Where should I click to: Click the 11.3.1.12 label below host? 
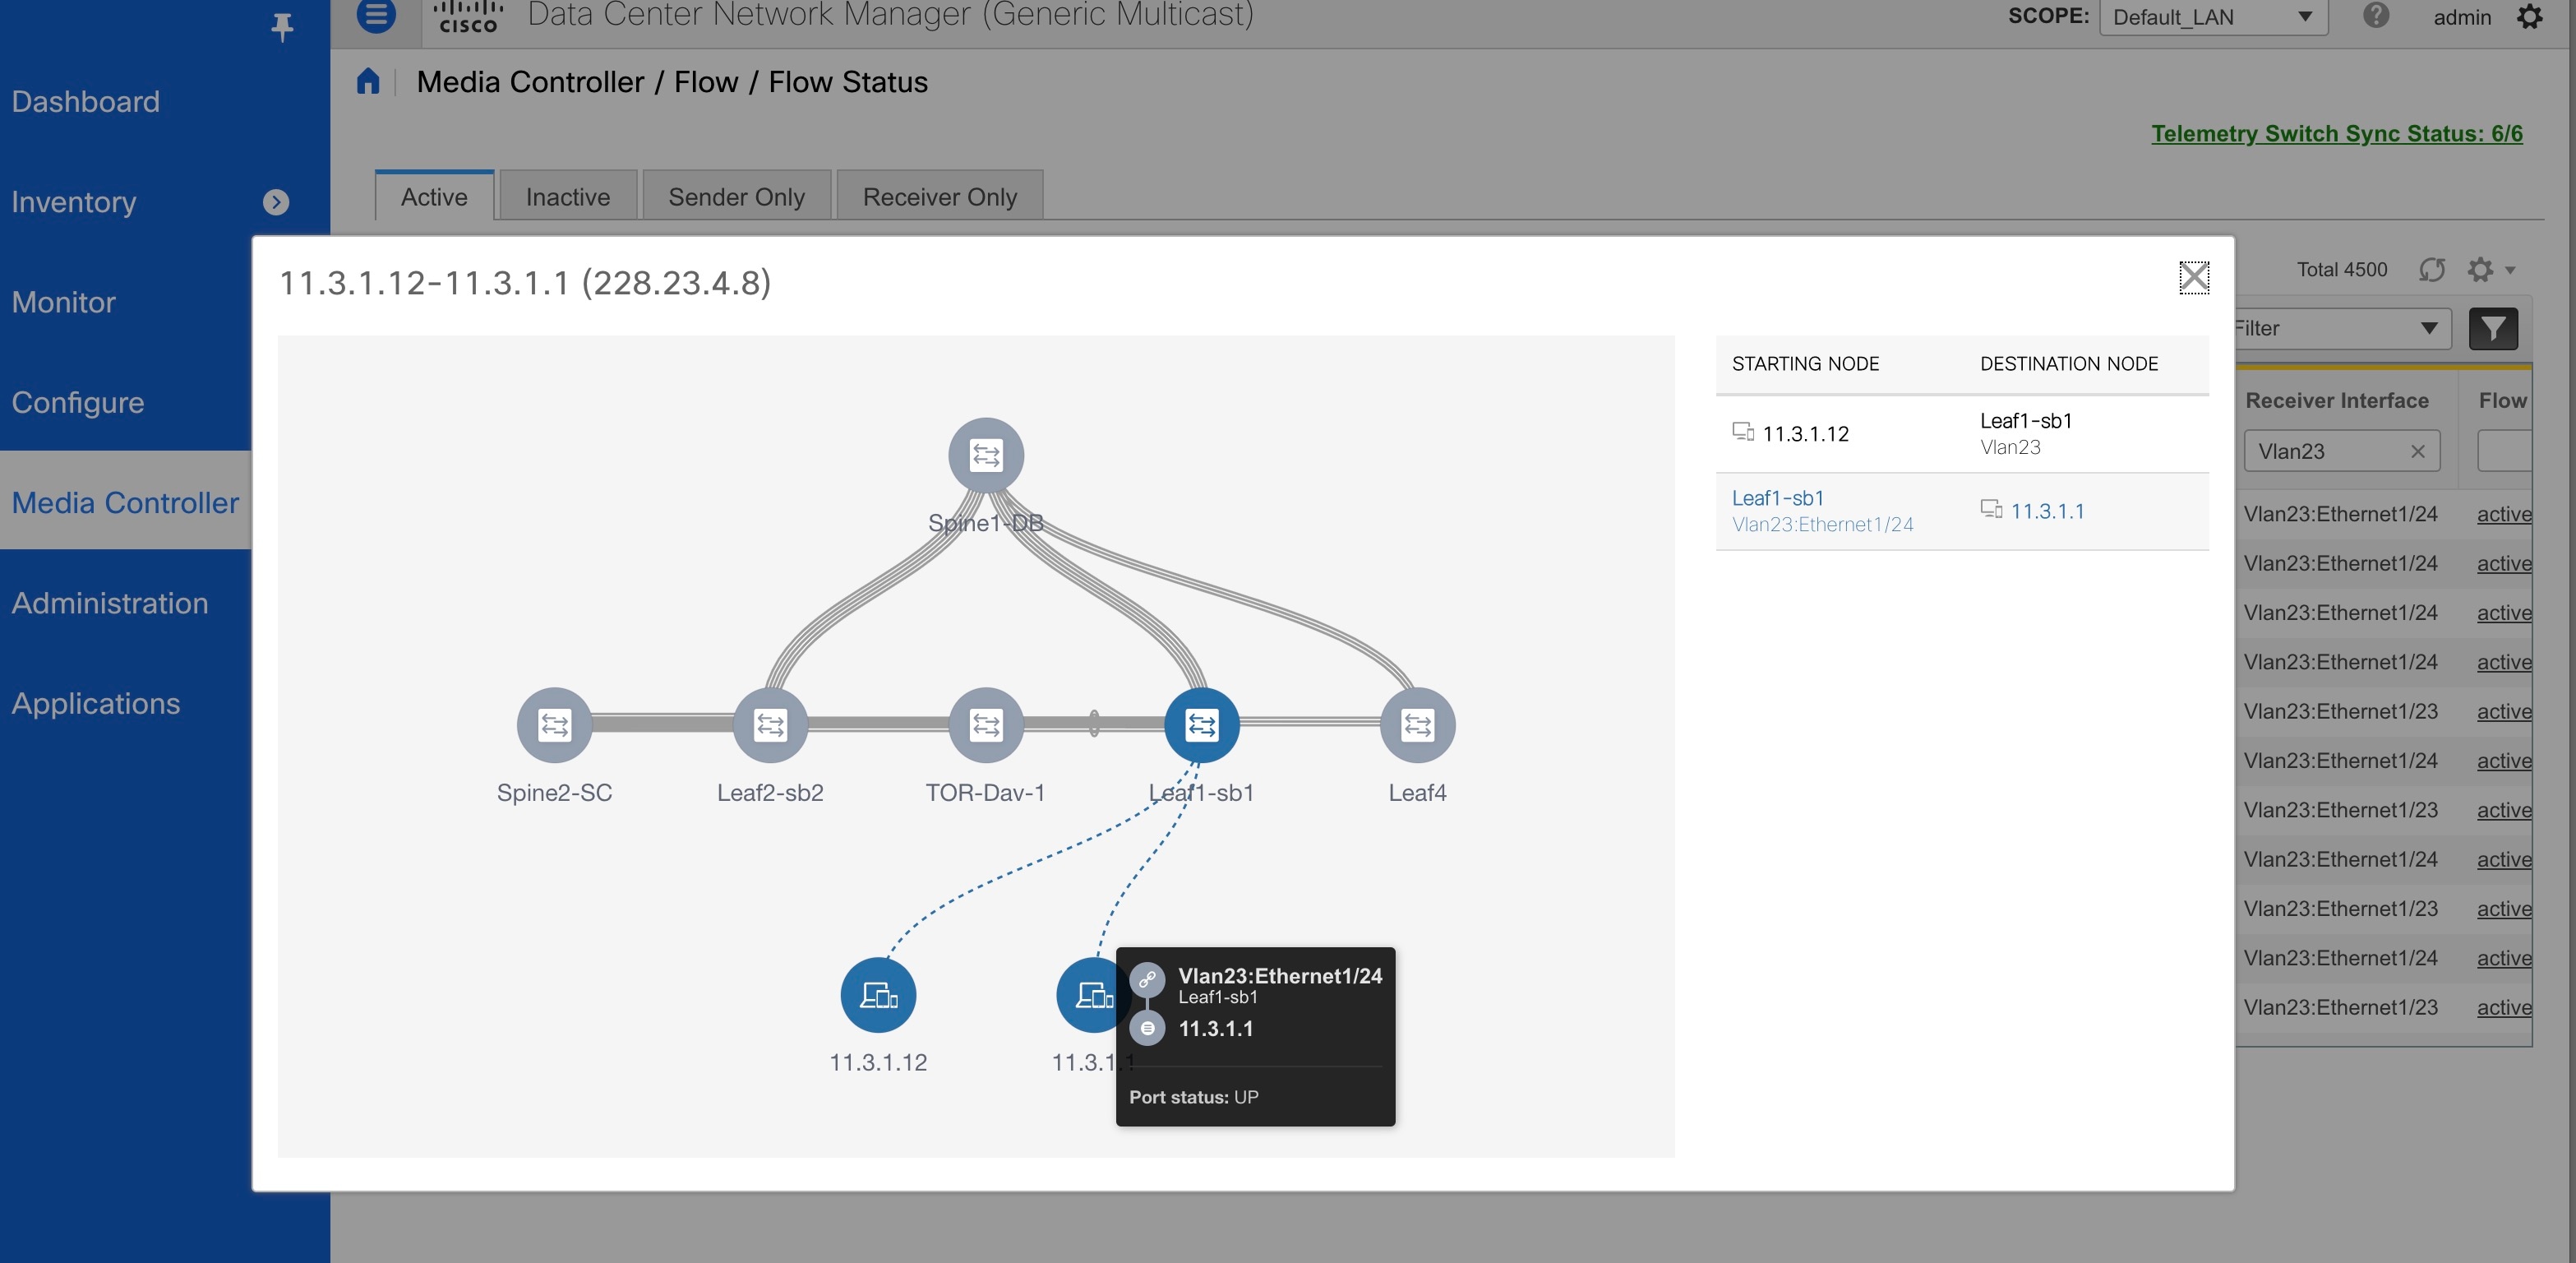pos(878,1062)
